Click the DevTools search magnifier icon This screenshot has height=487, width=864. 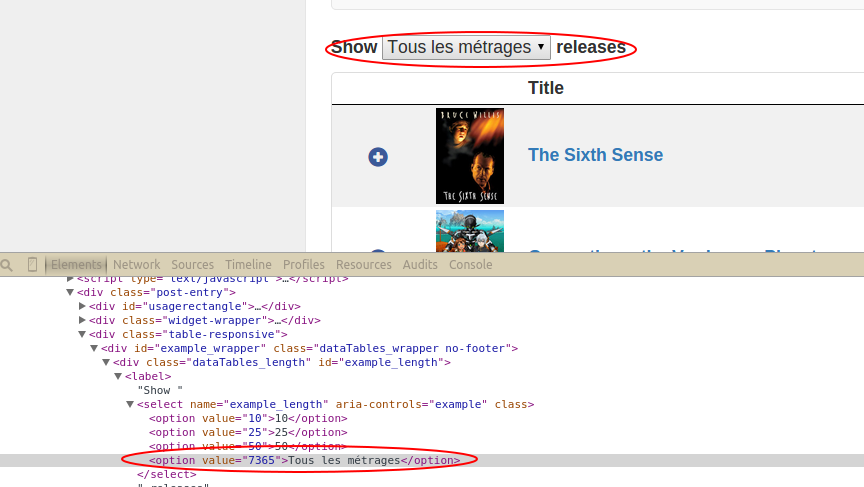pos(7,266)
